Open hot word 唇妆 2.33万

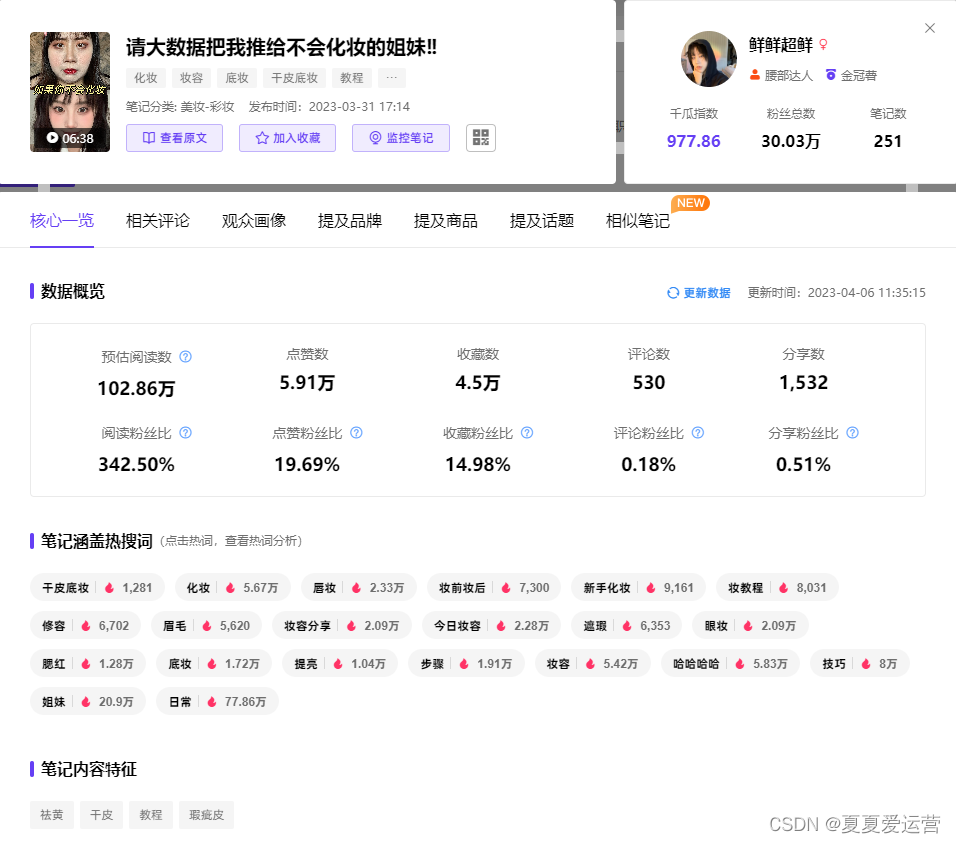point(358,588)
